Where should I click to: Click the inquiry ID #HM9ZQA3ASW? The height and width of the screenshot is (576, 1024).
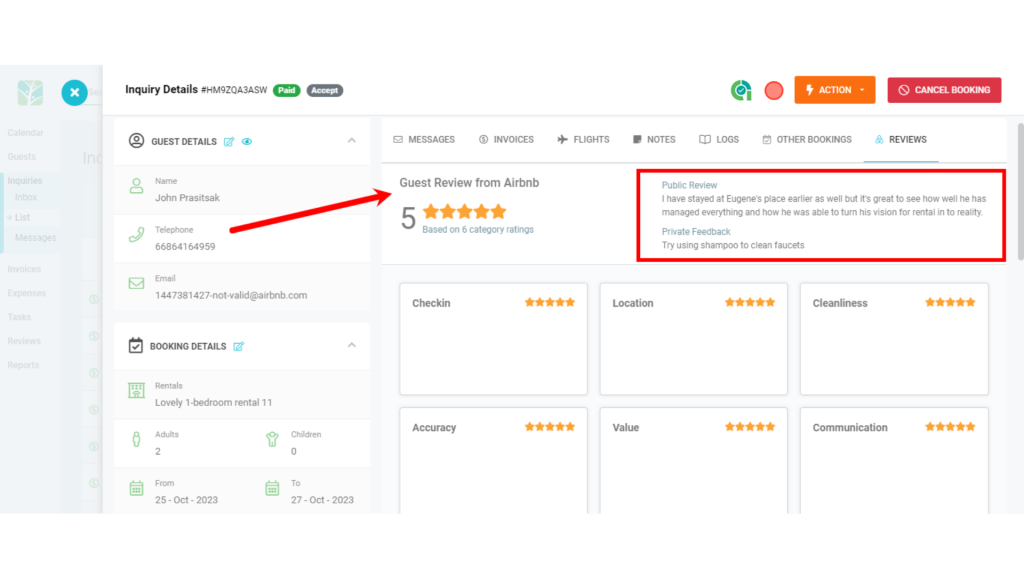[234, 90]
